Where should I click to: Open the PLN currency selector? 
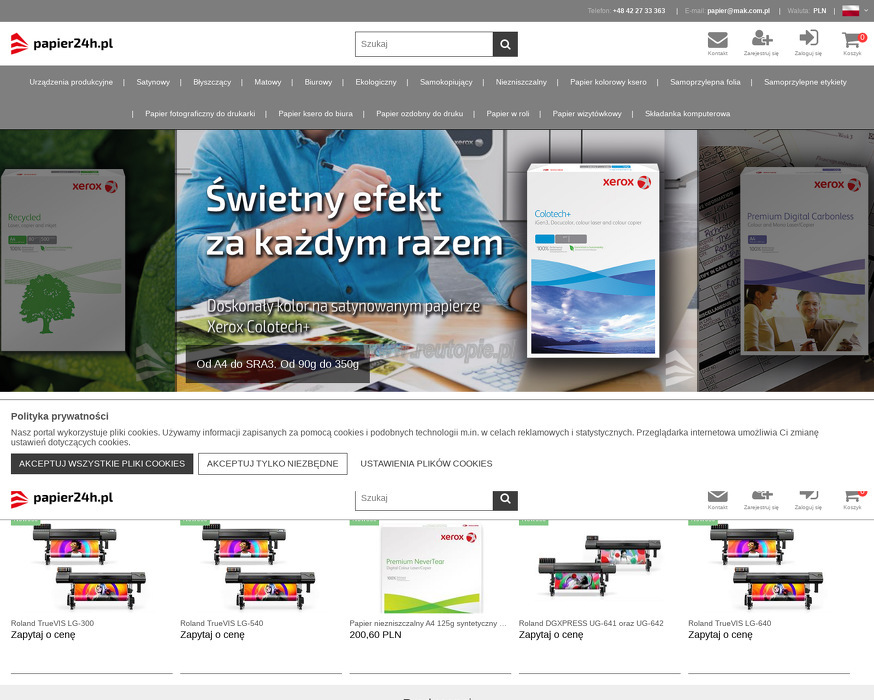[x=819, y=11]
